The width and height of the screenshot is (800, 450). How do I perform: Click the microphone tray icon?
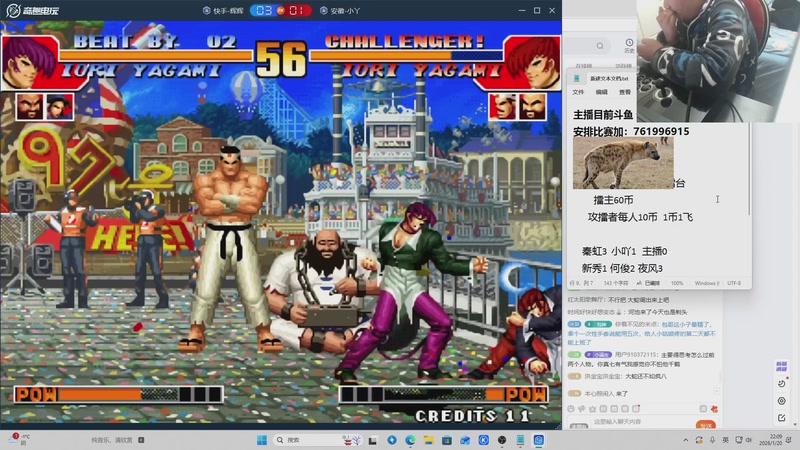[x=712, y=440]
